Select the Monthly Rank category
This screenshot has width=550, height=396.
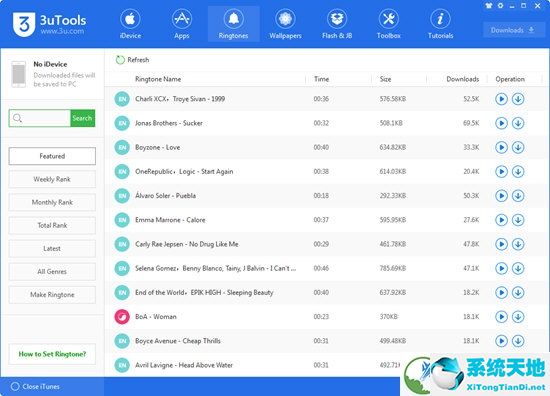coord(52,202)
